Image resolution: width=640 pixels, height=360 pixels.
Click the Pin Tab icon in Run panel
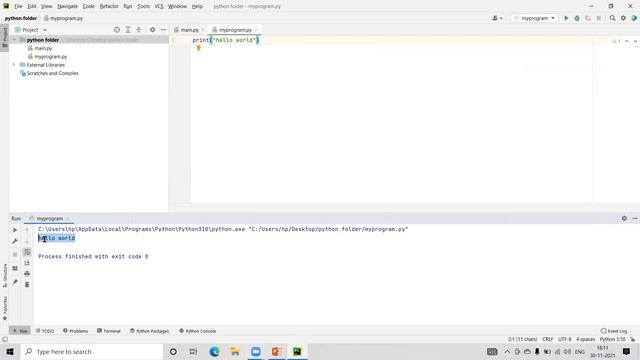click(x=15, y=282)
